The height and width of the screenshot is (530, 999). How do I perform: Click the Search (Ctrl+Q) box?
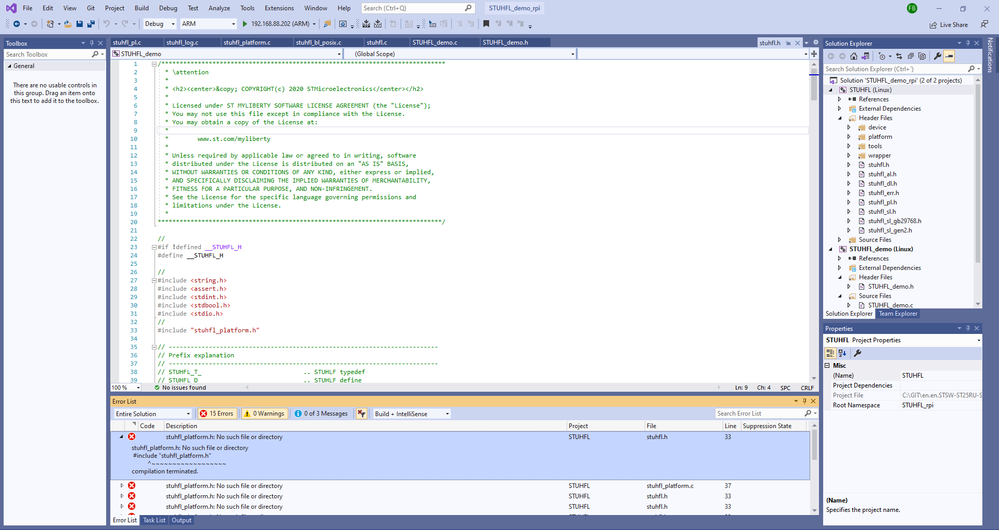[x=418, y=8]
